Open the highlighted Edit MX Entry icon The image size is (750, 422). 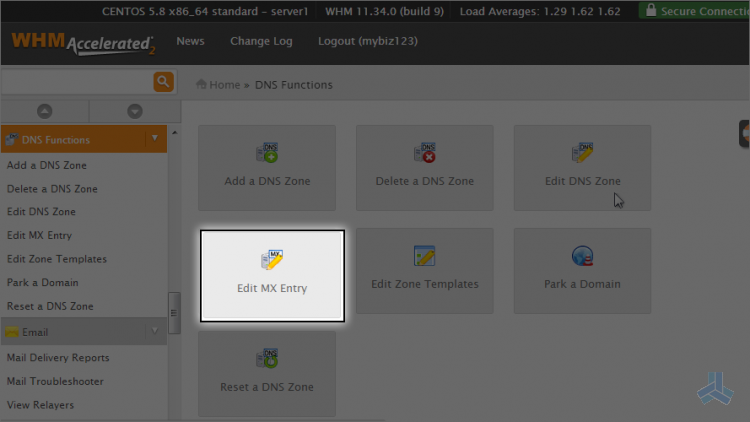pos(272,260)
